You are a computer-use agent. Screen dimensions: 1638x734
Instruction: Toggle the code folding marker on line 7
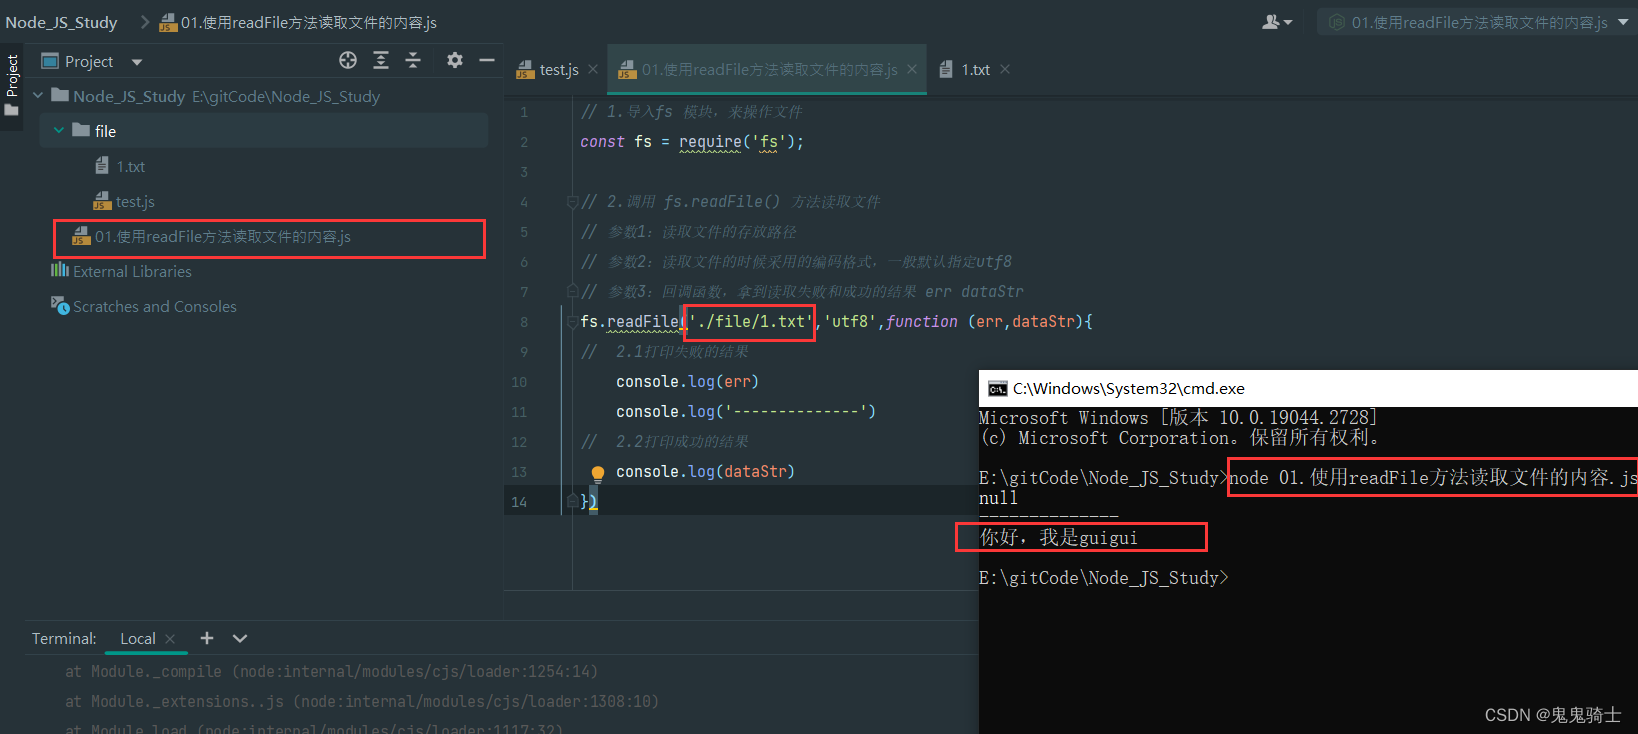[572, 292]
